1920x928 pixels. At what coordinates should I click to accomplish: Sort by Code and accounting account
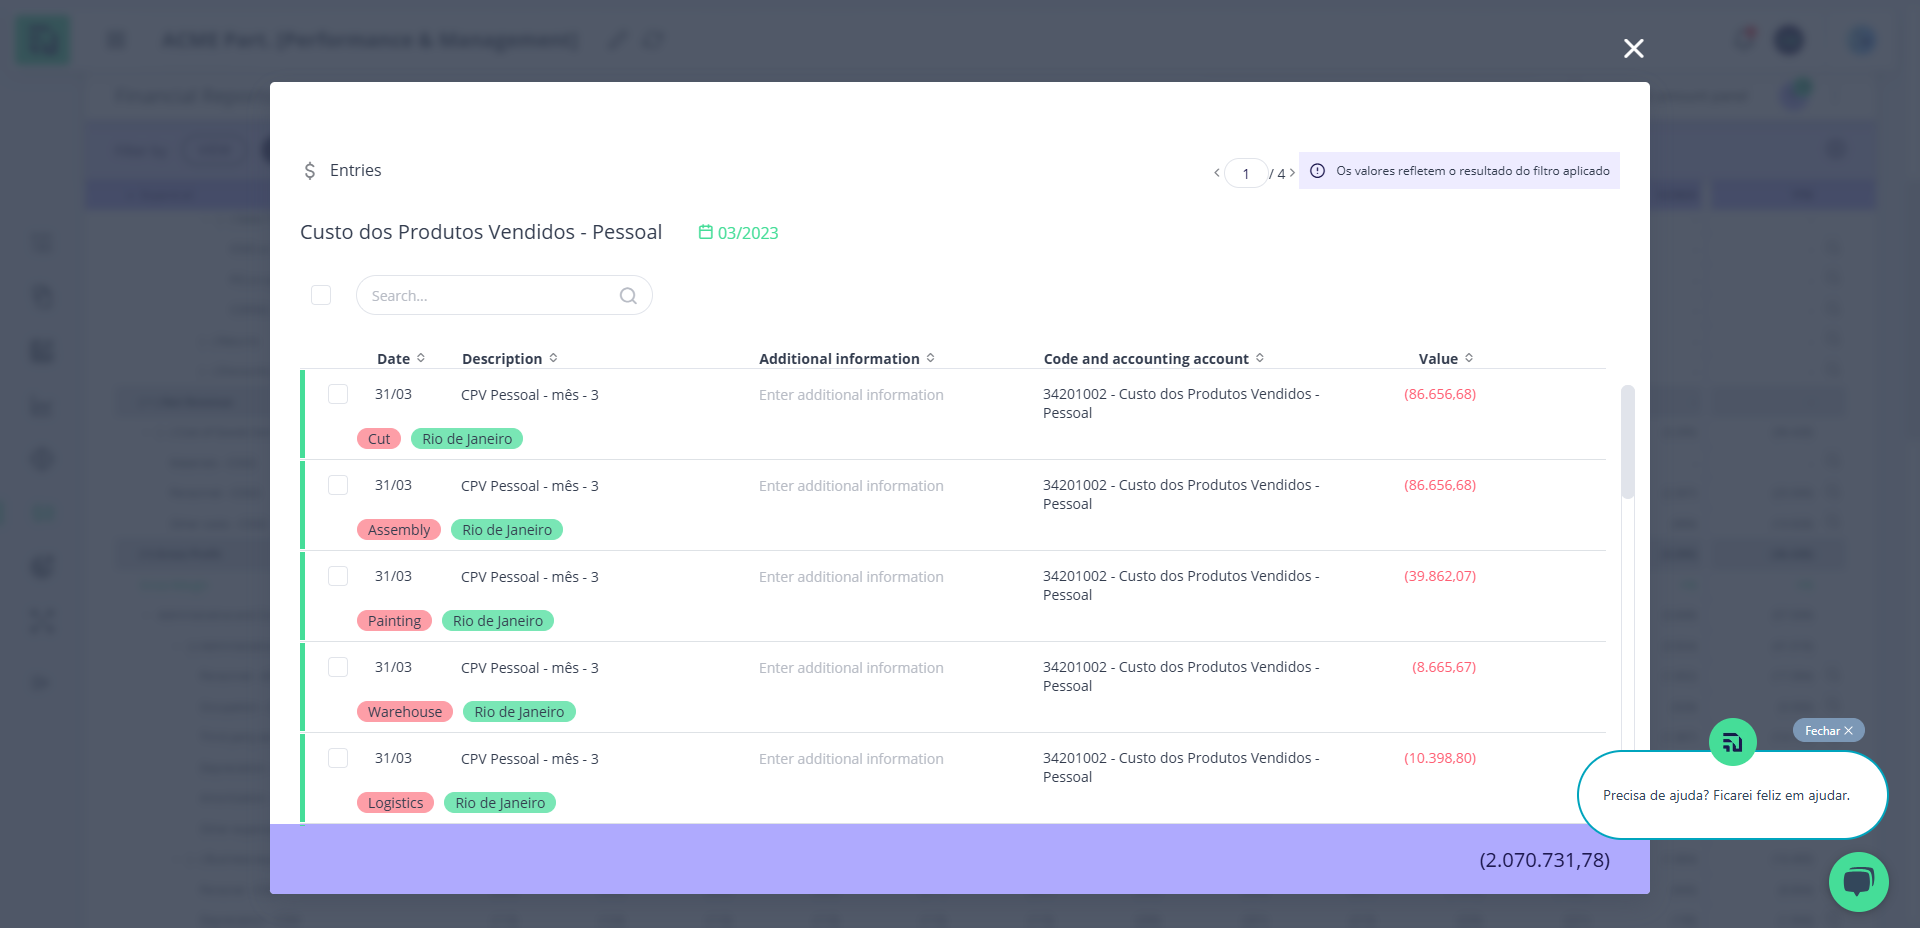1260,358
